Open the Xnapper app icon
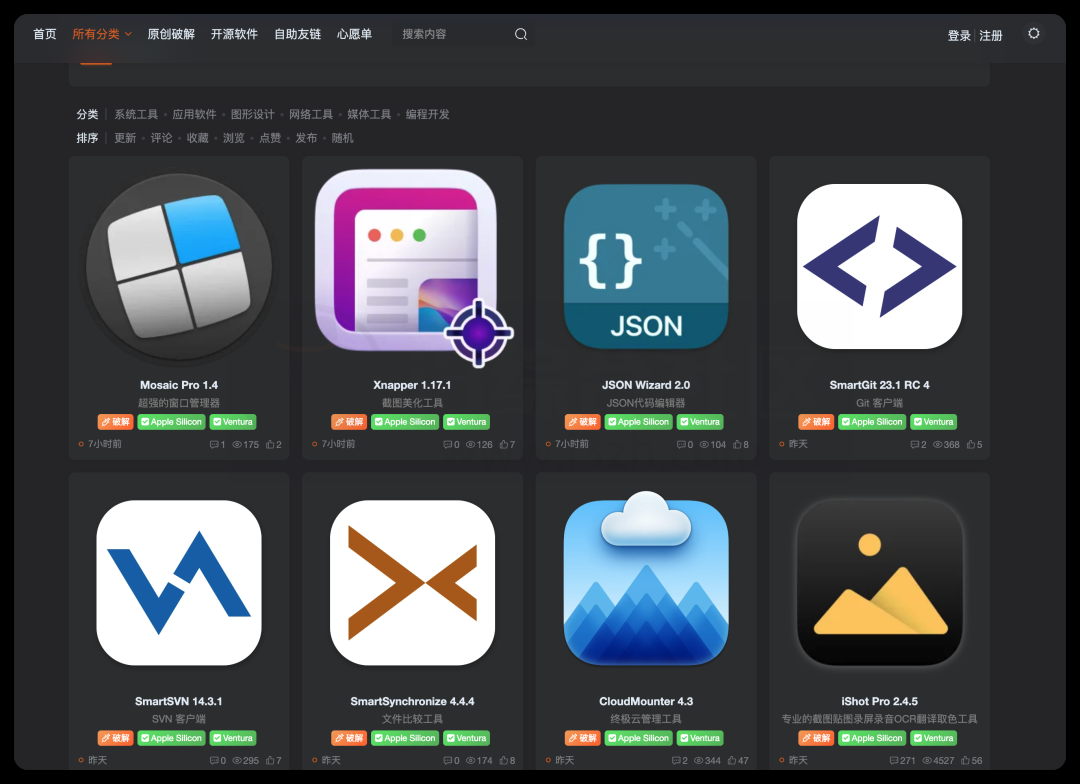The width and height of the screenshot is (1080, 784). [x=413, y=267]
